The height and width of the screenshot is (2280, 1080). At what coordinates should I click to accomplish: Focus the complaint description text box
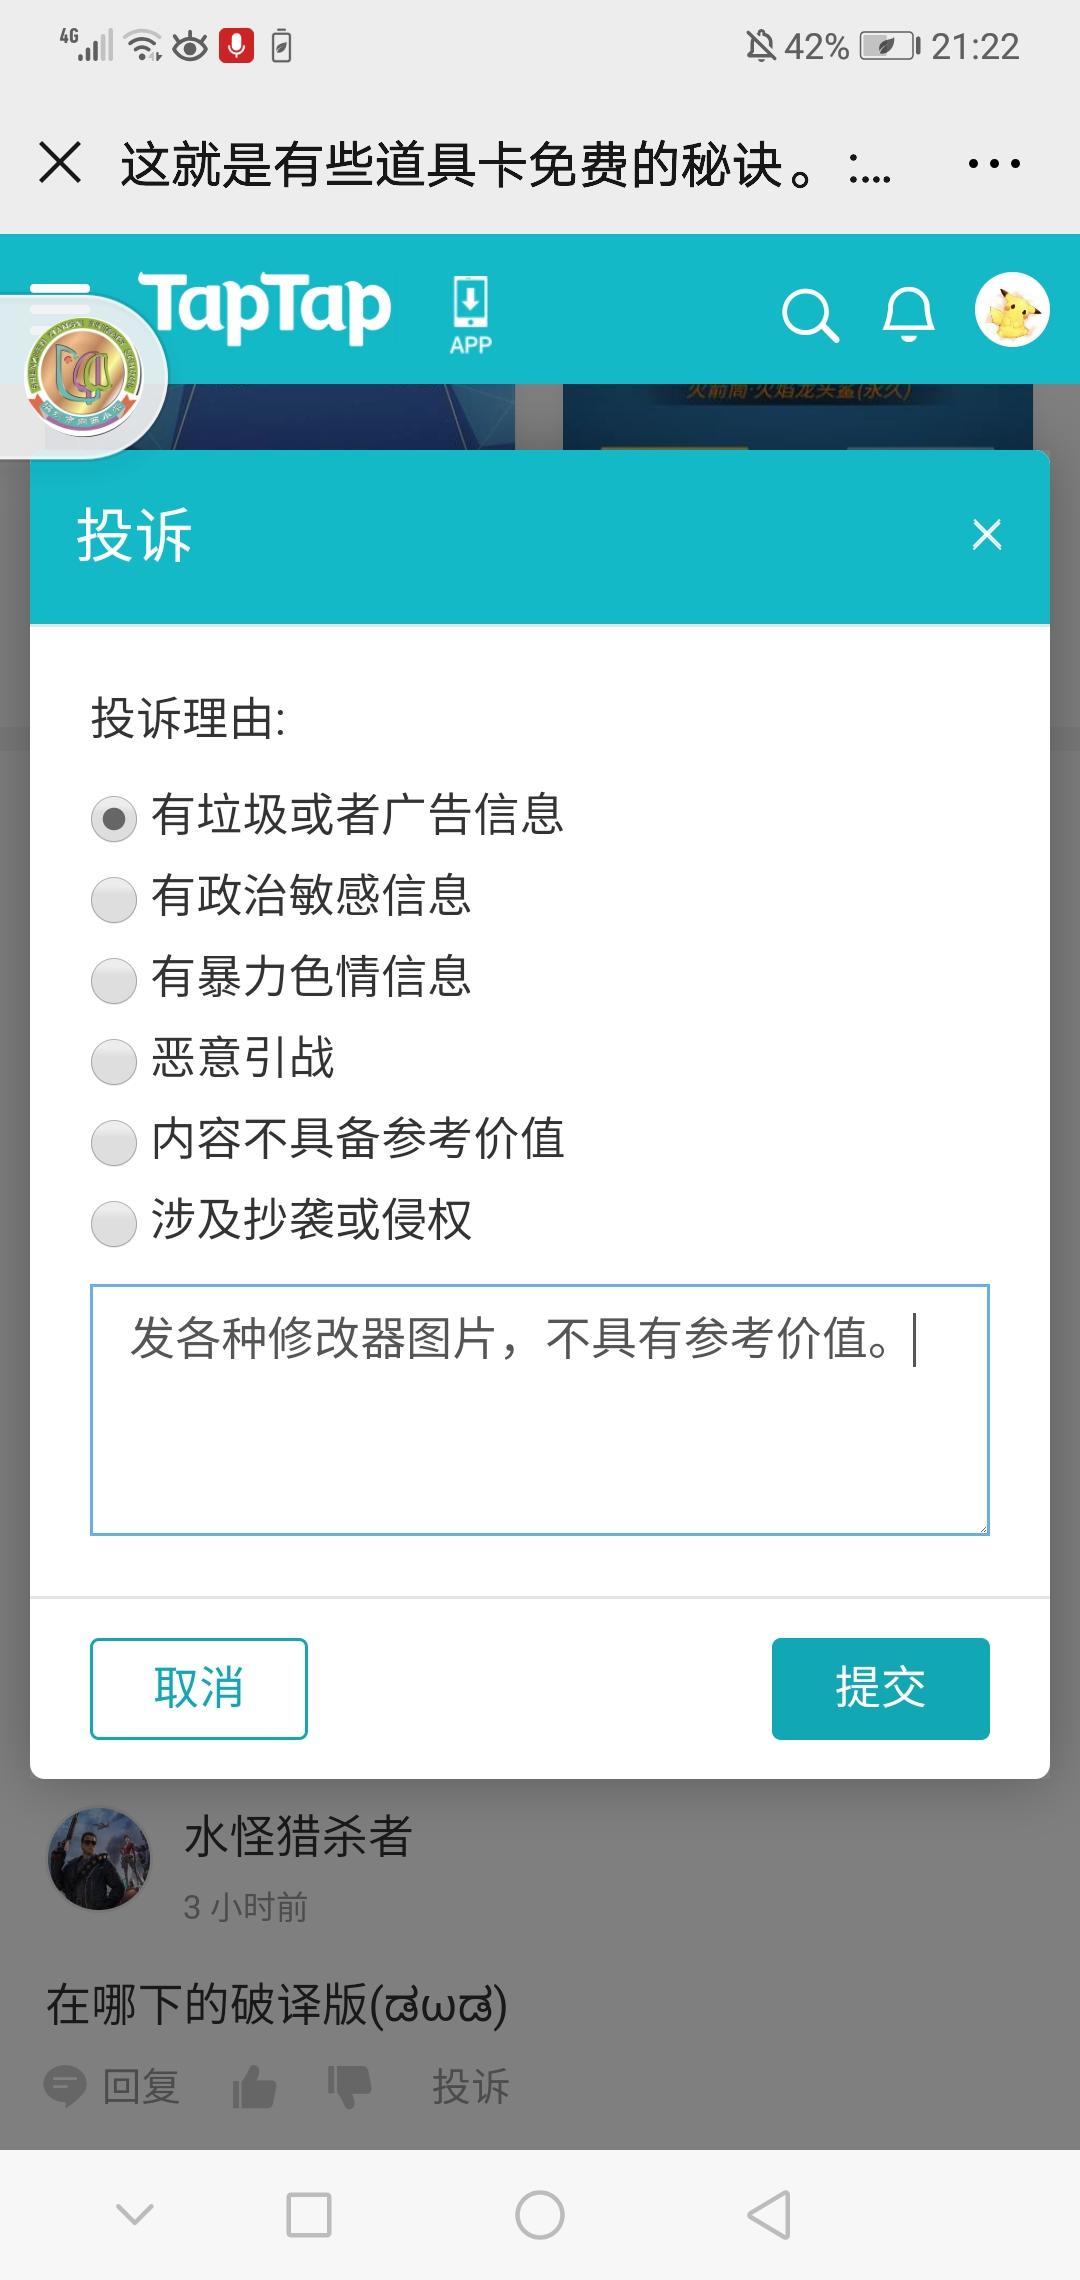pyautogui.click(x=540, y=1410)
